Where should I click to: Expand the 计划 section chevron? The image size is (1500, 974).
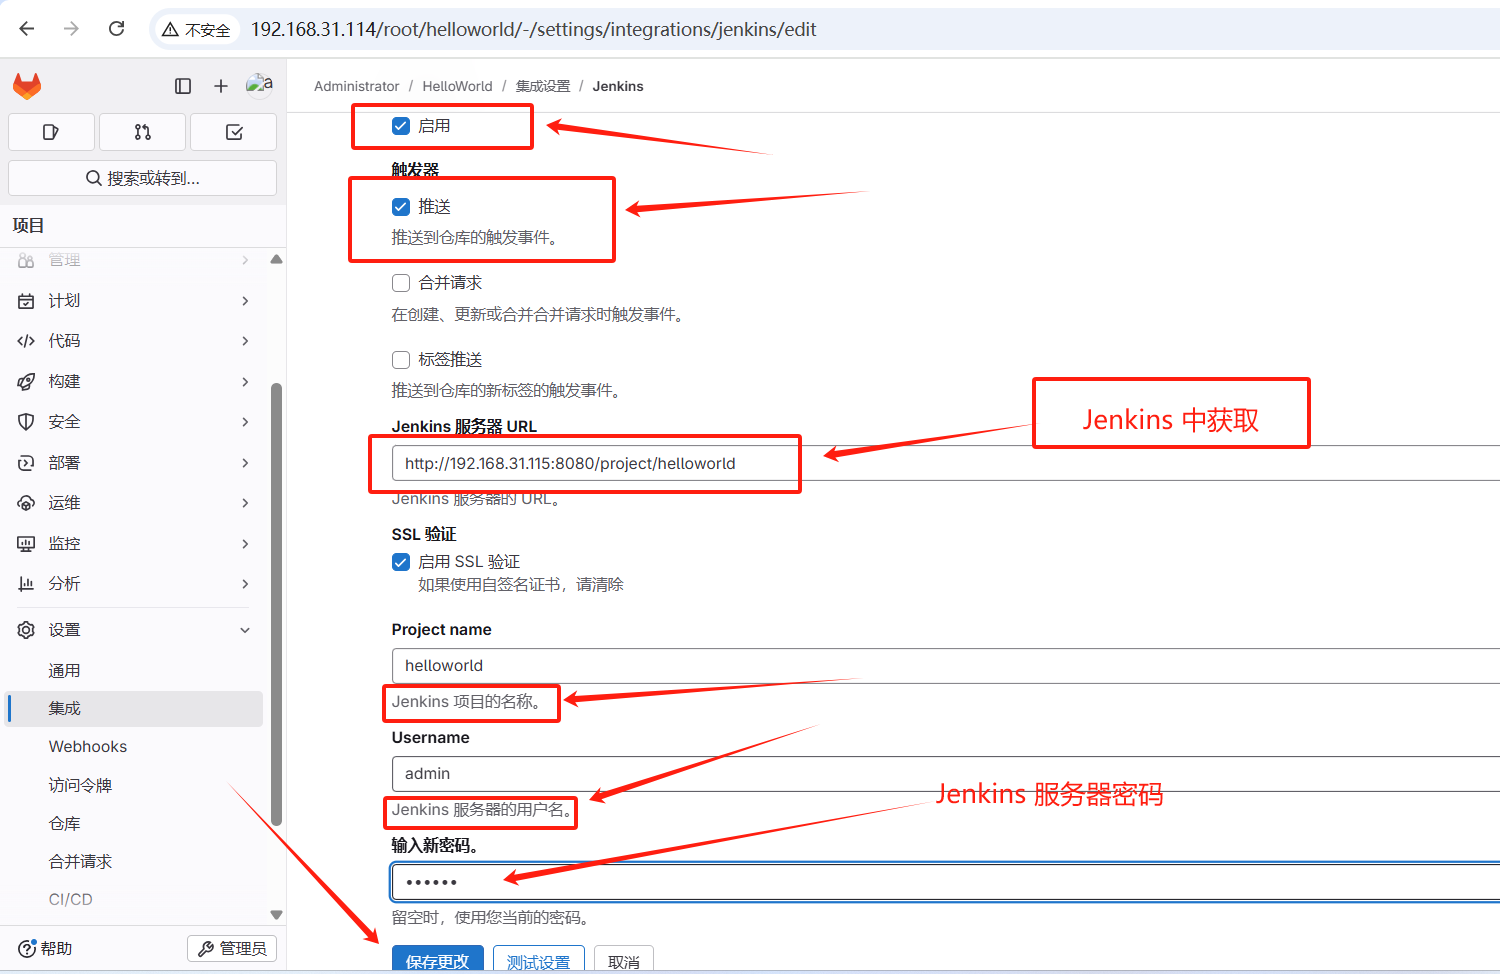click(x=245, y=301)
